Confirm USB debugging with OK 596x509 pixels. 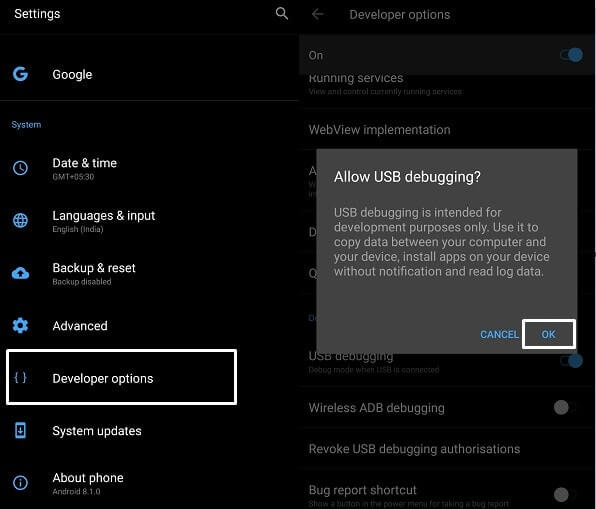(x=548, y=334)
